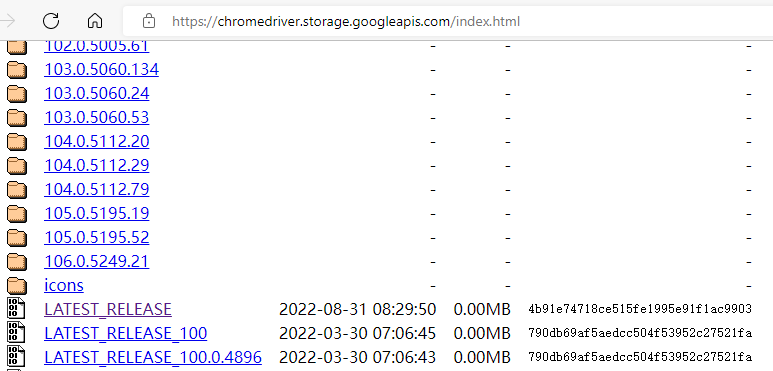Open the 104.0.5112.29 version link

[x=97, y=165]
